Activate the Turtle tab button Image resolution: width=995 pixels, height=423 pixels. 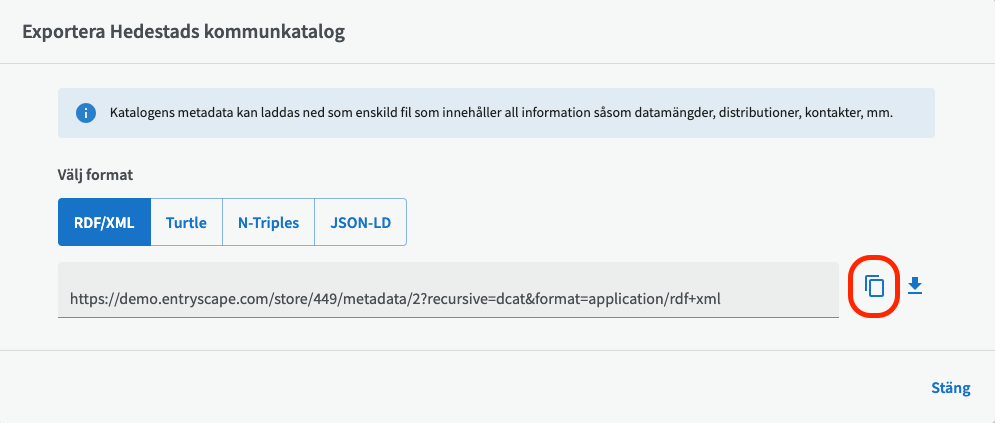point(186,222)
